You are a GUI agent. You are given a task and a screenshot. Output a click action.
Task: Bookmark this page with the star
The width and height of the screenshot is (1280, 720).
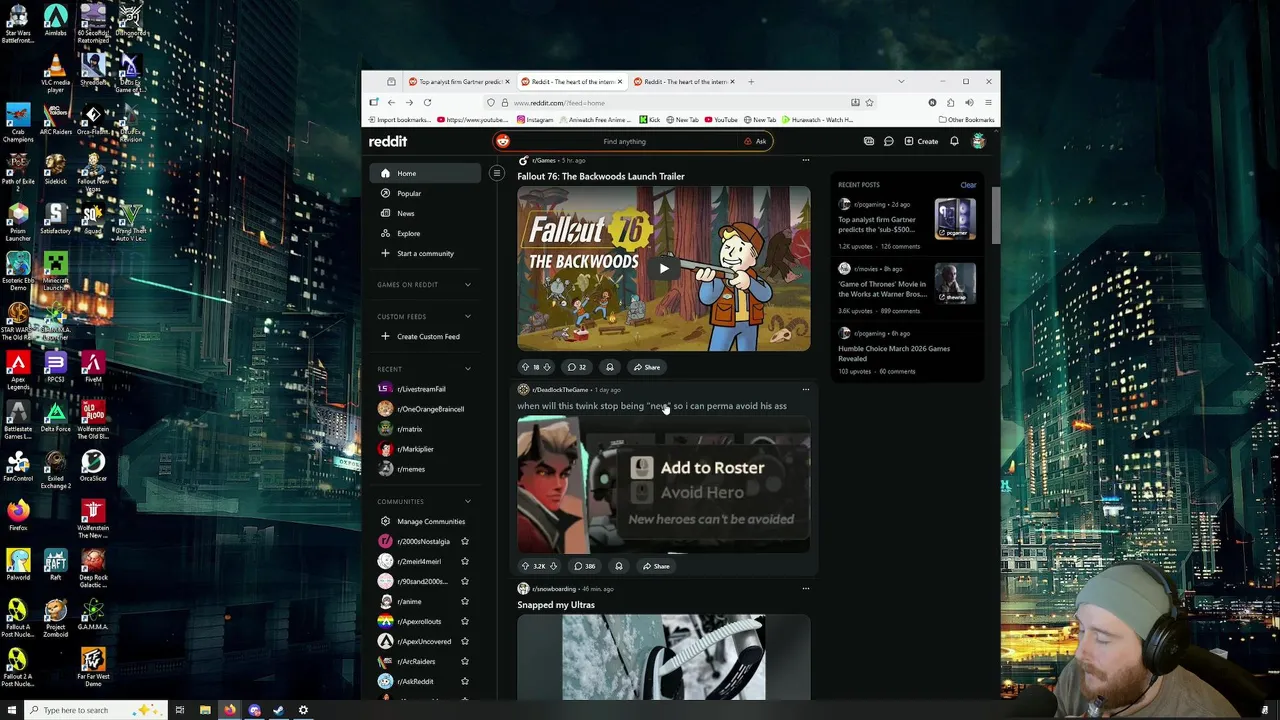(869, 102)
